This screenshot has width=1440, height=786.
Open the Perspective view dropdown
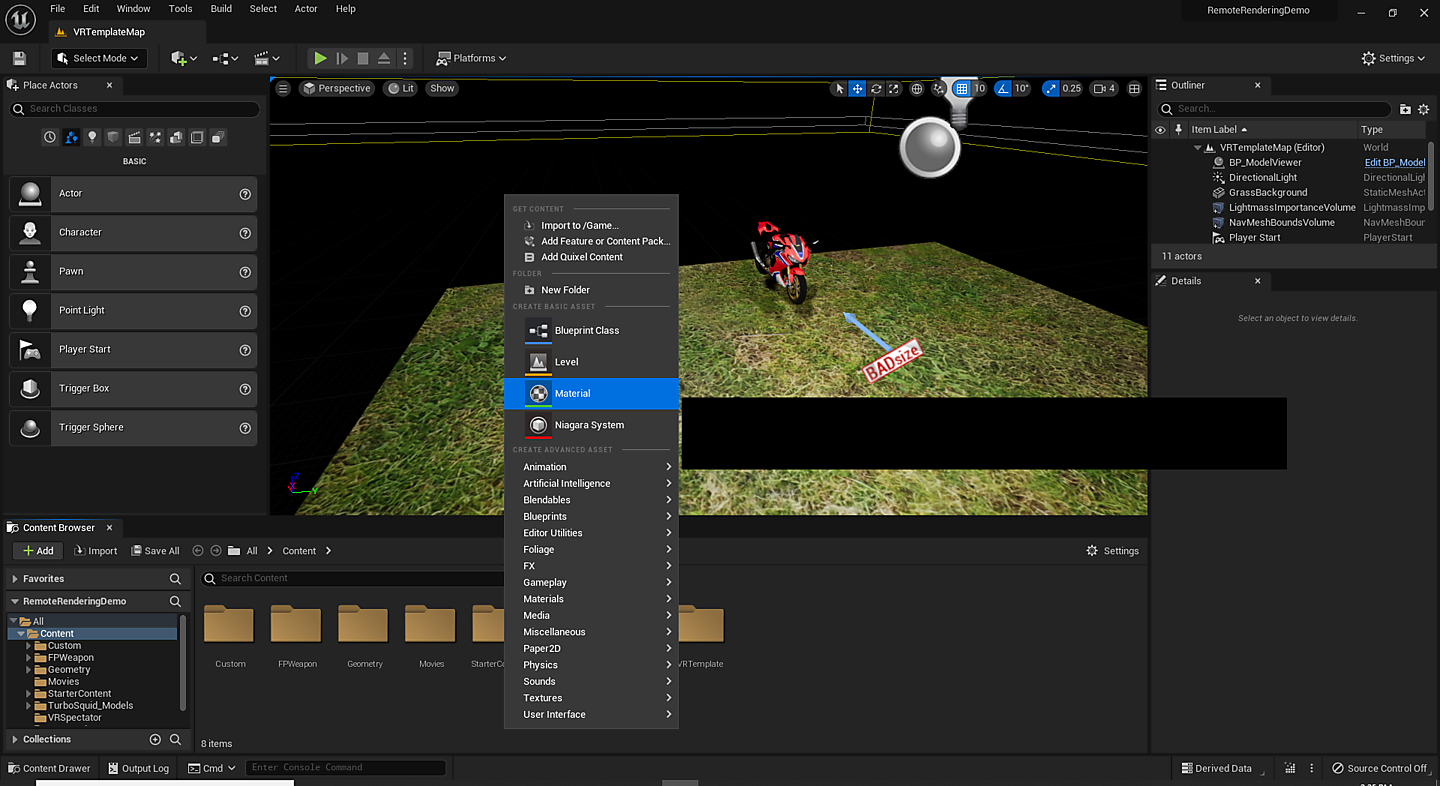point(336,88)
